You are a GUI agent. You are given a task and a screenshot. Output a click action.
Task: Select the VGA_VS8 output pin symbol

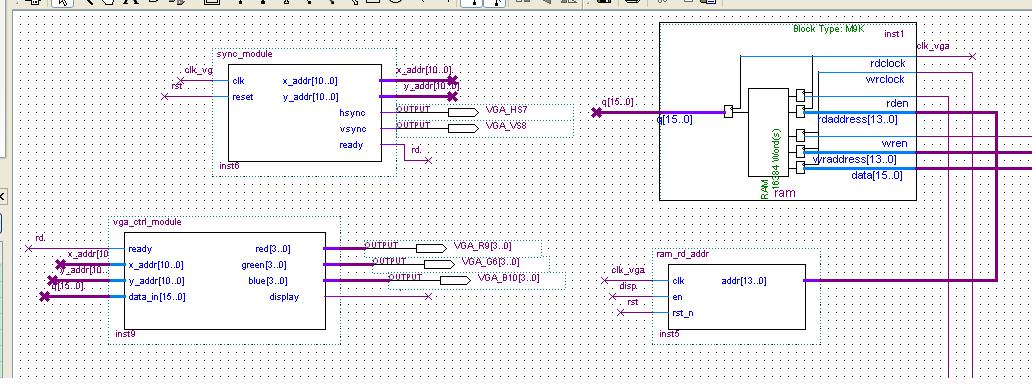[463, 128]
